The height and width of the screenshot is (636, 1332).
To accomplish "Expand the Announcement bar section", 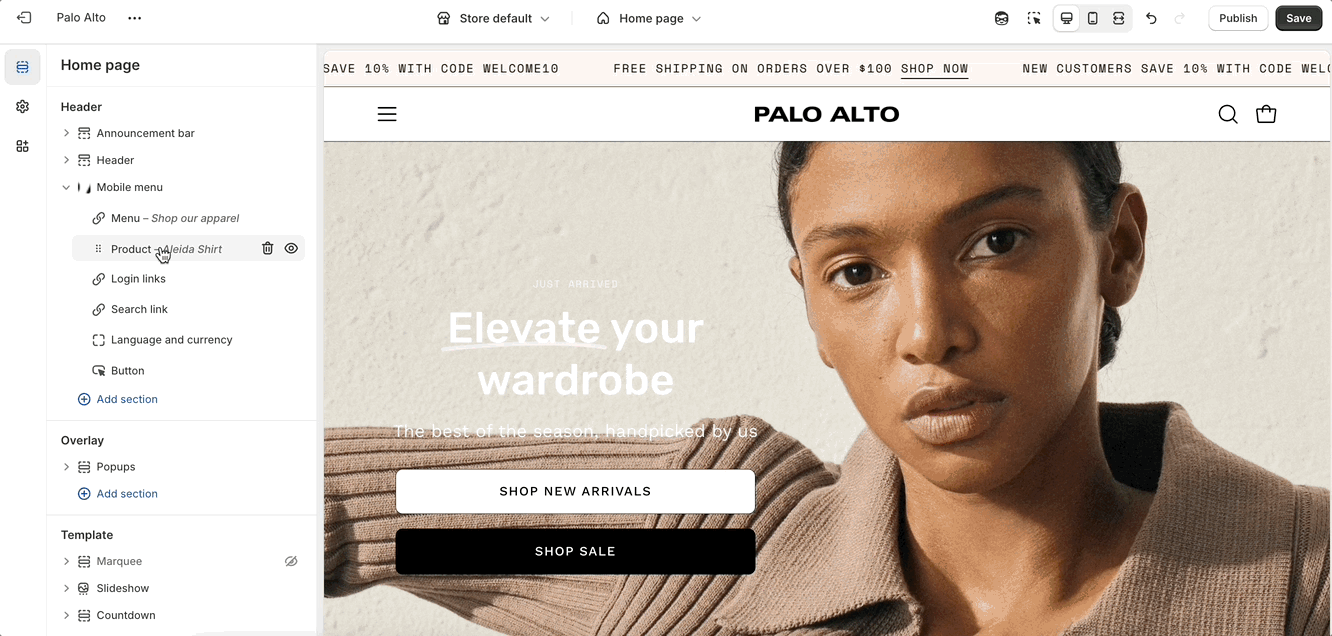I will [x=66, y=133].
